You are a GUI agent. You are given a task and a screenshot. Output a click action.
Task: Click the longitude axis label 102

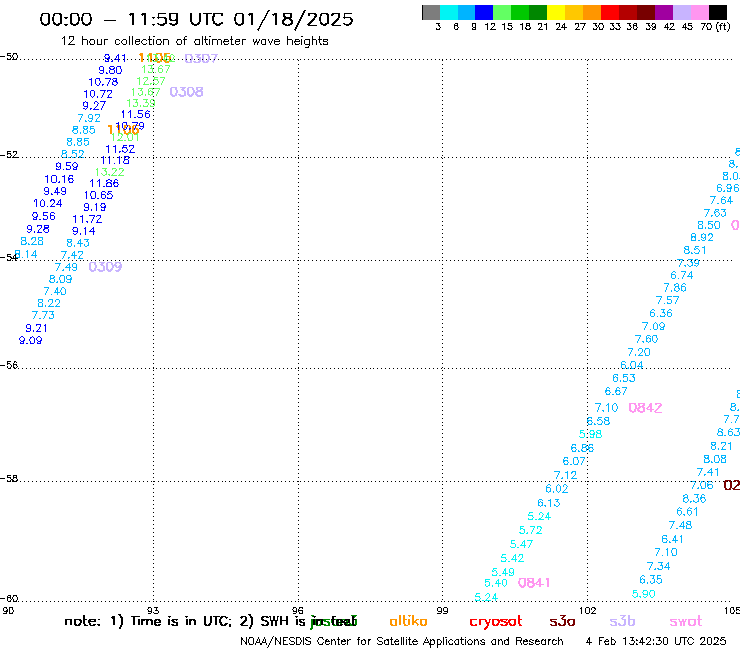pos(588,611)
